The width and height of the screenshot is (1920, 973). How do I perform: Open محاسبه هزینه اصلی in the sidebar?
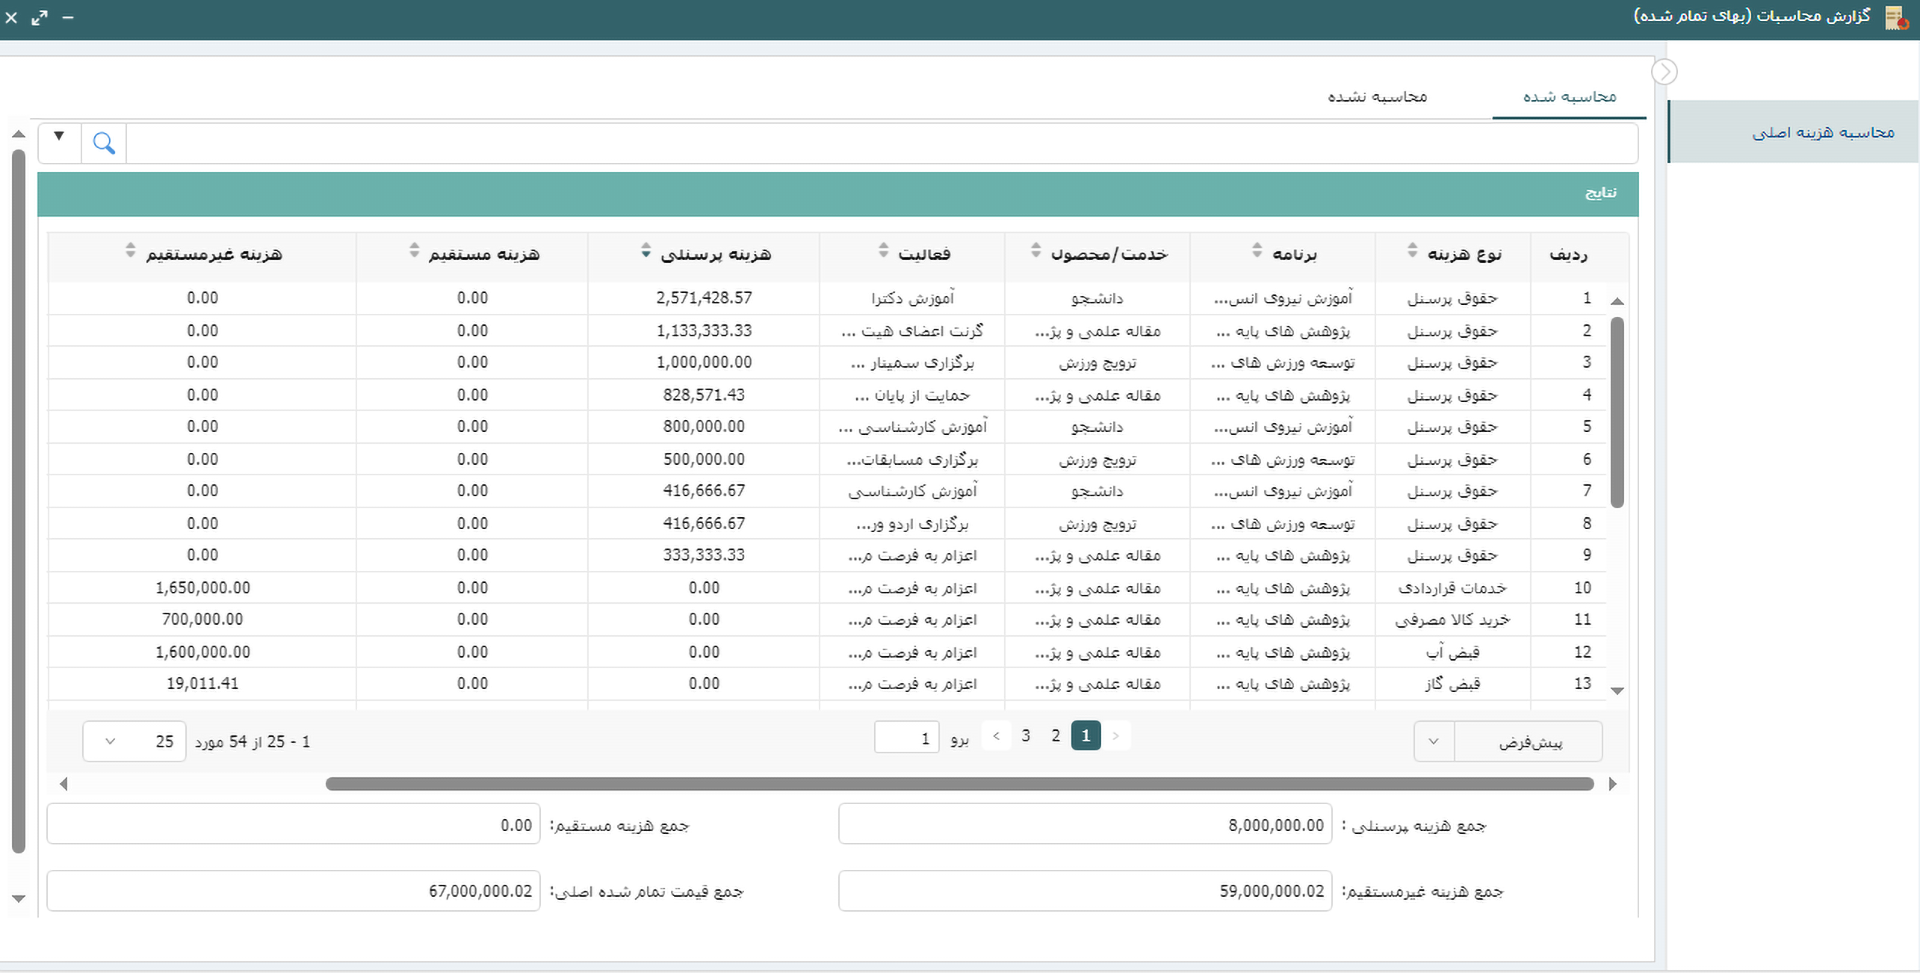(x=1822, y=132)
